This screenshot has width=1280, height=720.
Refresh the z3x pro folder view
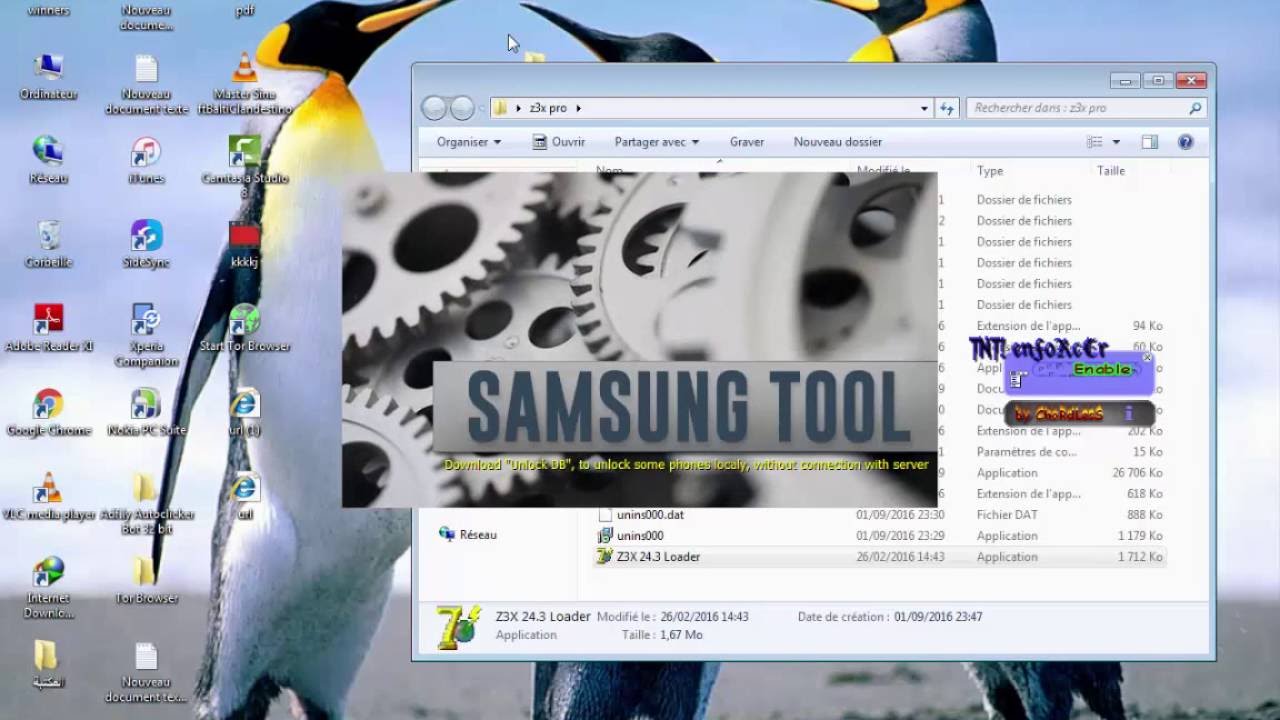click(x=947, y=108)
